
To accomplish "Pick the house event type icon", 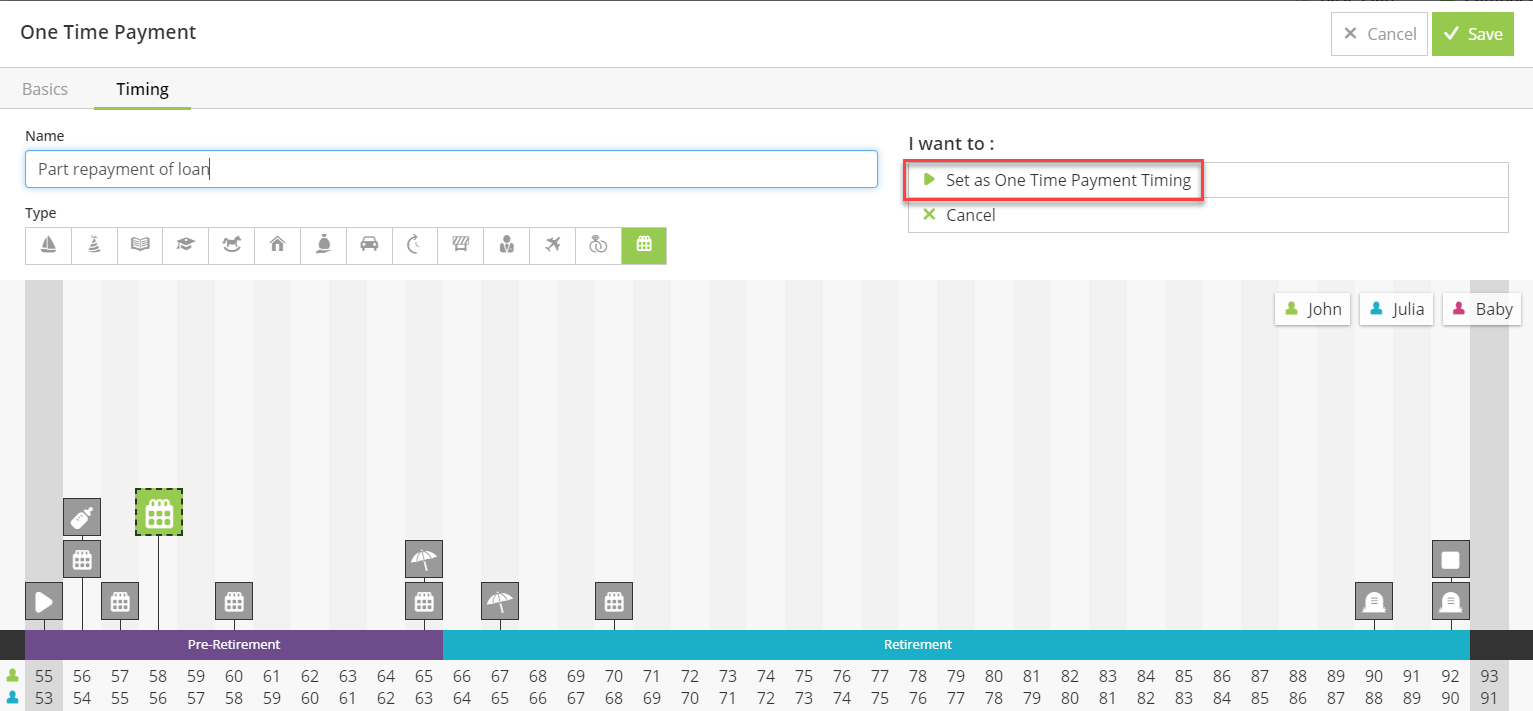I will point(278,245).
